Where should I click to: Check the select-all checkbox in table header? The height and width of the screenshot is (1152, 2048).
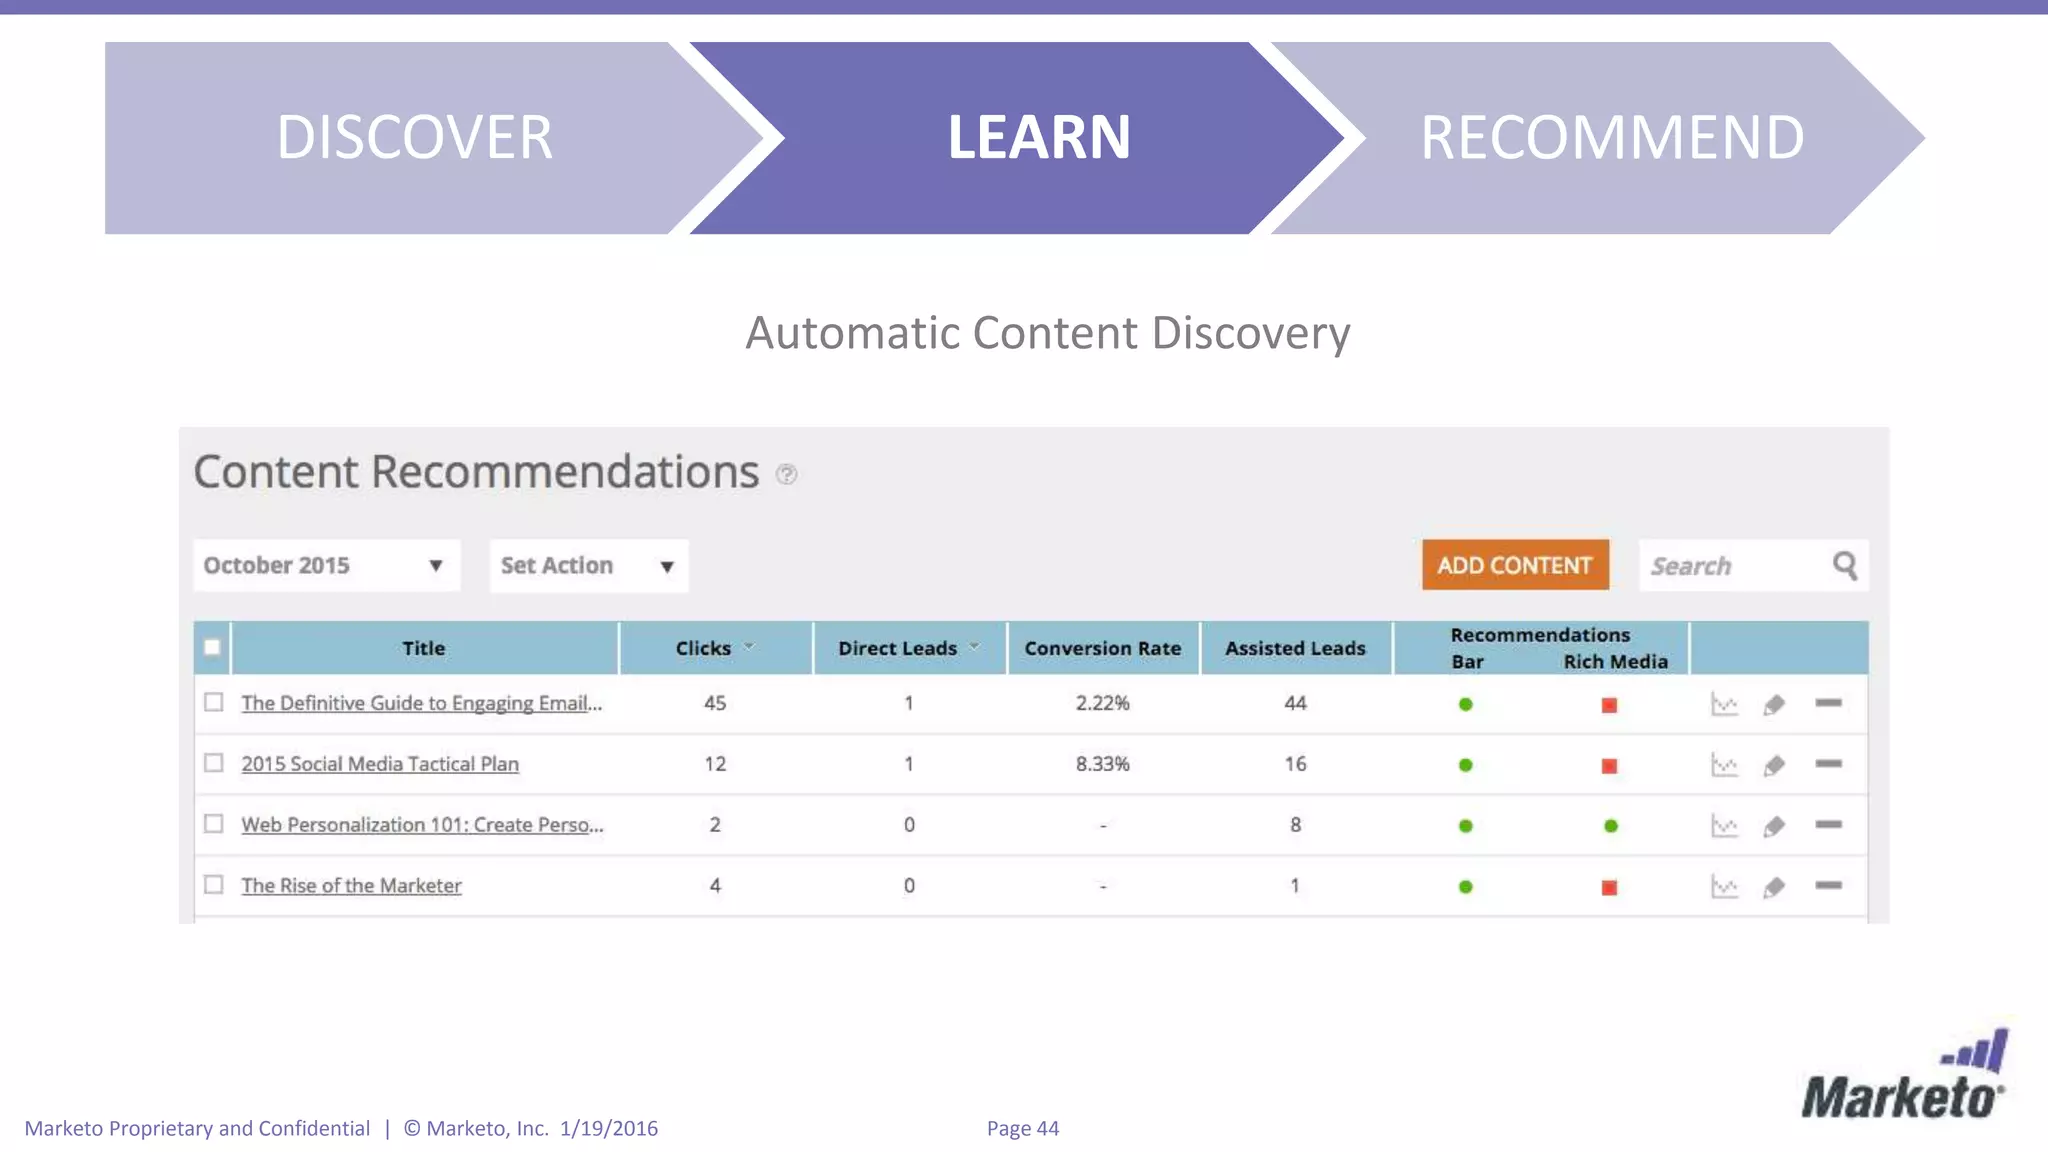coord(212,647)
